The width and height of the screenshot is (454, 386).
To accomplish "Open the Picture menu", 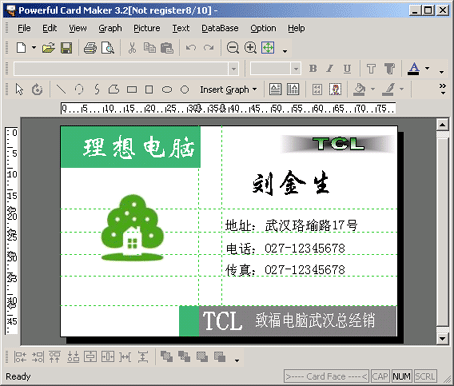I will (147, 28).
